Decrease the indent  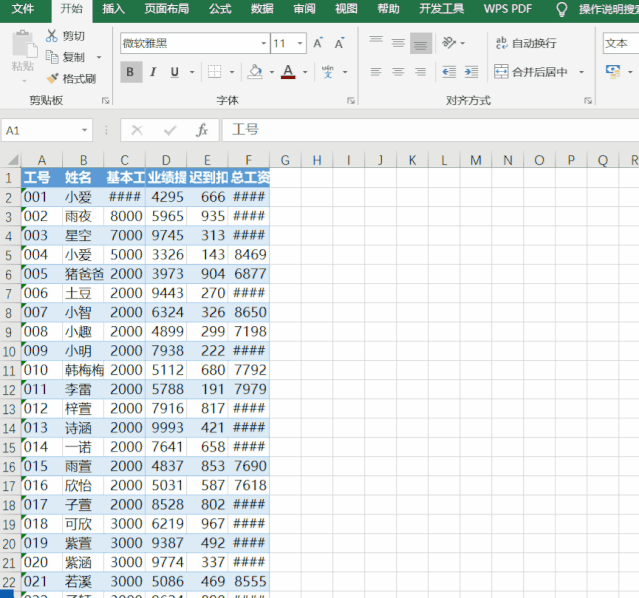pos(449,72)
